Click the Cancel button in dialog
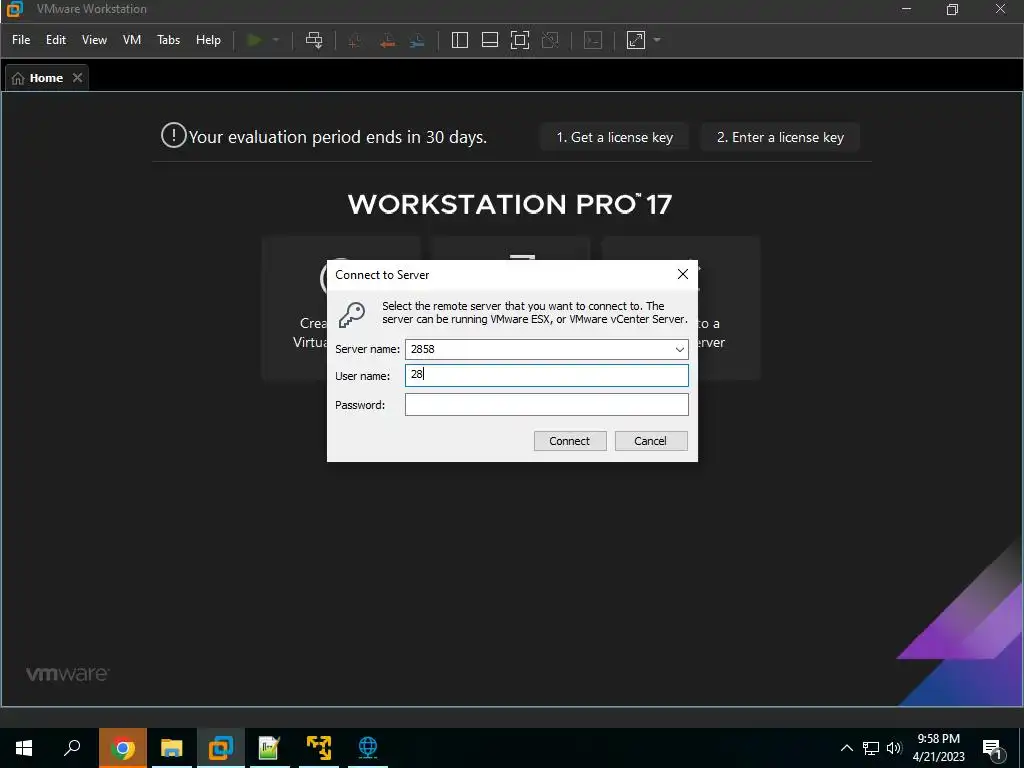The width and height of the screenshot is (1024, 768). (651, 441)
